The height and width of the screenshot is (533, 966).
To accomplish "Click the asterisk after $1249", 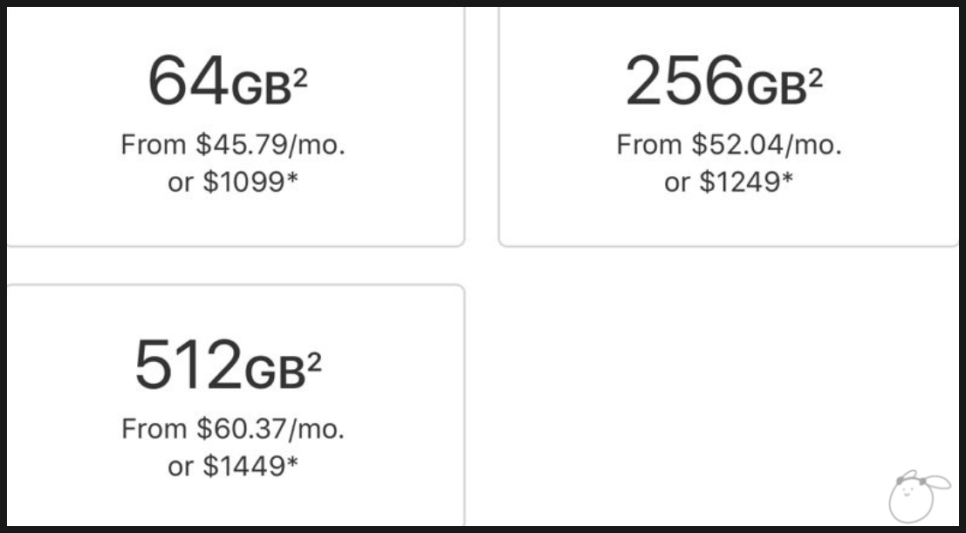I will pyautogui.click(x=789, y=181).
